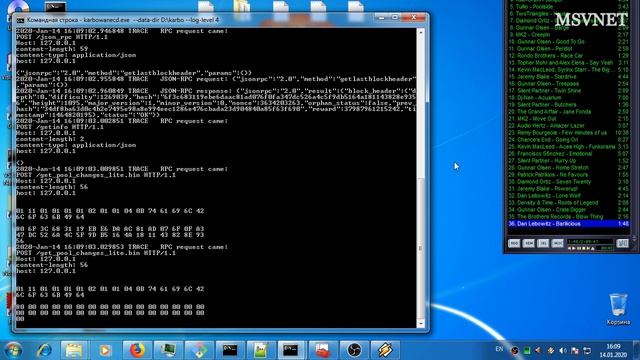Open Windows Media Player taskbar icon
Viewport: 640px width, 360px height.
(x=105, y=350)
